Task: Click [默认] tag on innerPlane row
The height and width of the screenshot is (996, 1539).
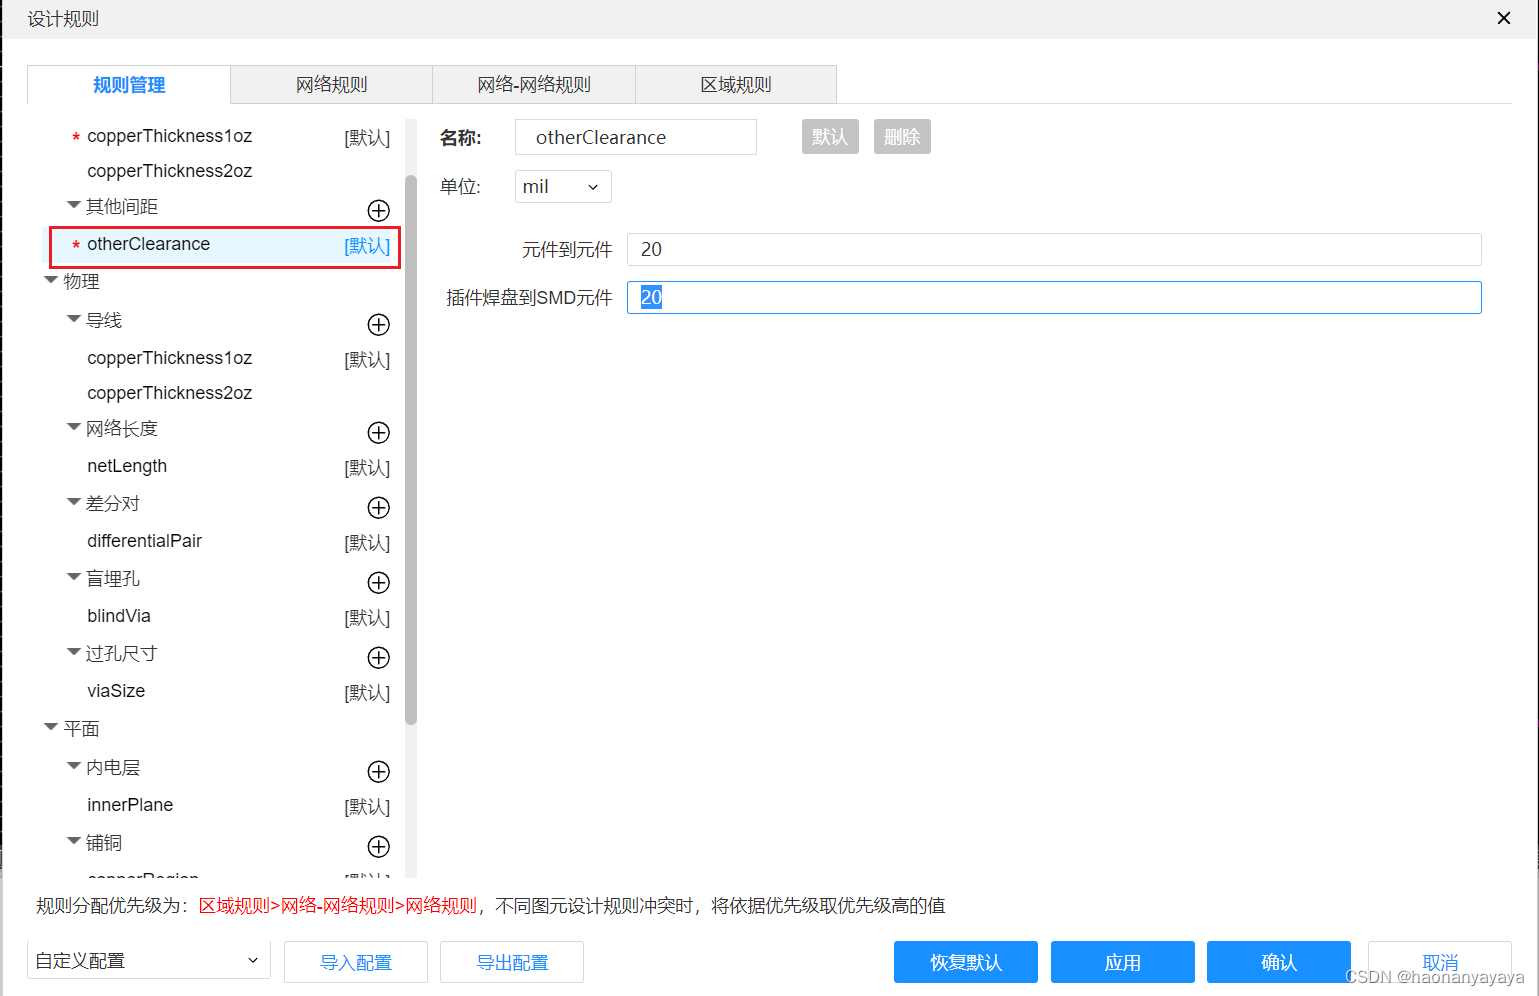Action: pyautogui.click(x=367, y=807)
